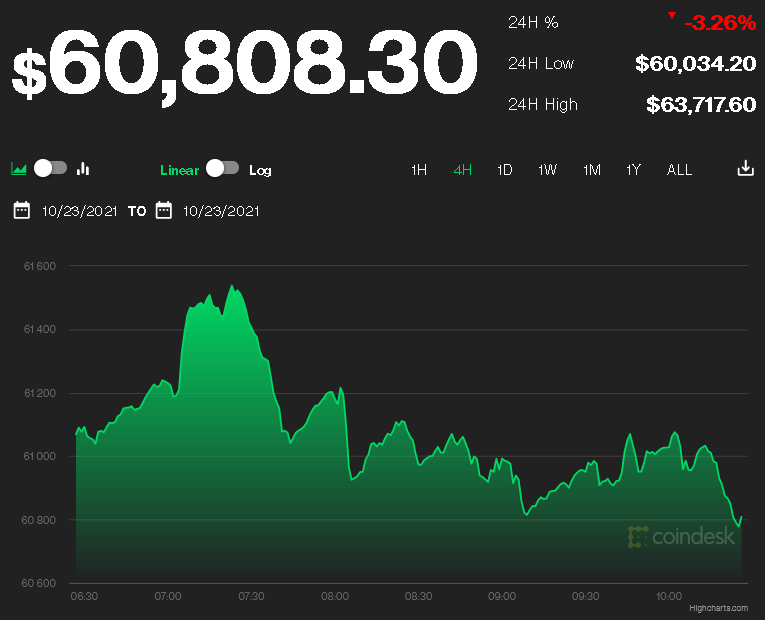The image size is (765, 620).
Task: Switch to the 1D time range
Action: click(x=504, y=170)
